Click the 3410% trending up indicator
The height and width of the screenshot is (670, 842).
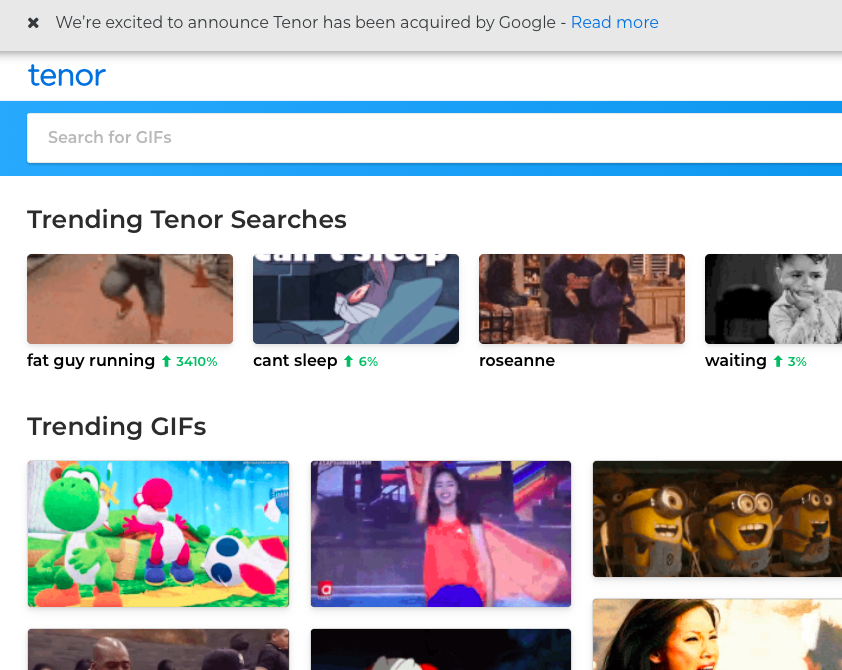(x=190, y=362)
